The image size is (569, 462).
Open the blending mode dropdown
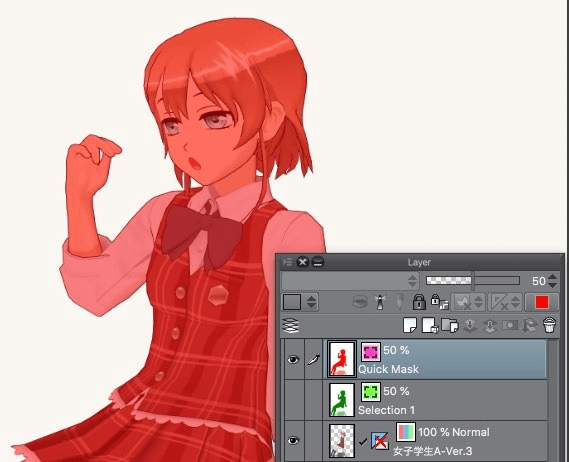click(350, 281)
